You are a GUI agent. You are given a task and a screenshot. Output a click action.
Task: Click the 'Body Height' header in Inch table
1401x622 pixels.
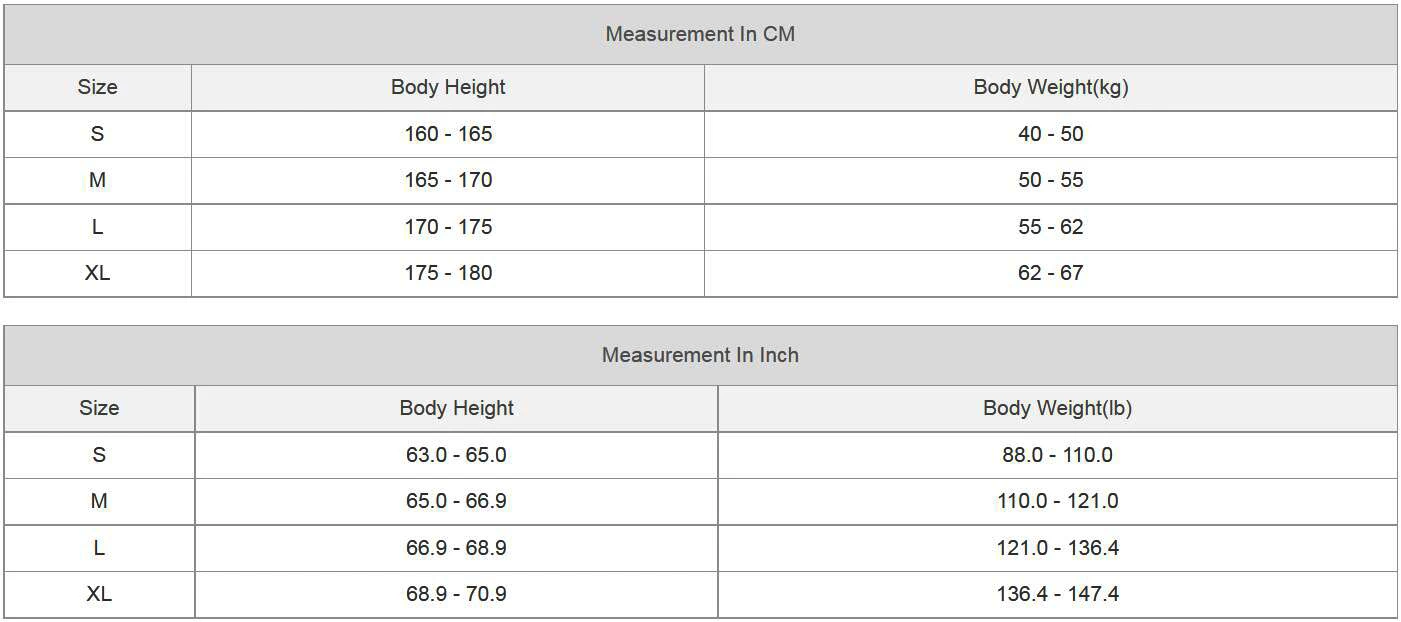click(456, 408)
